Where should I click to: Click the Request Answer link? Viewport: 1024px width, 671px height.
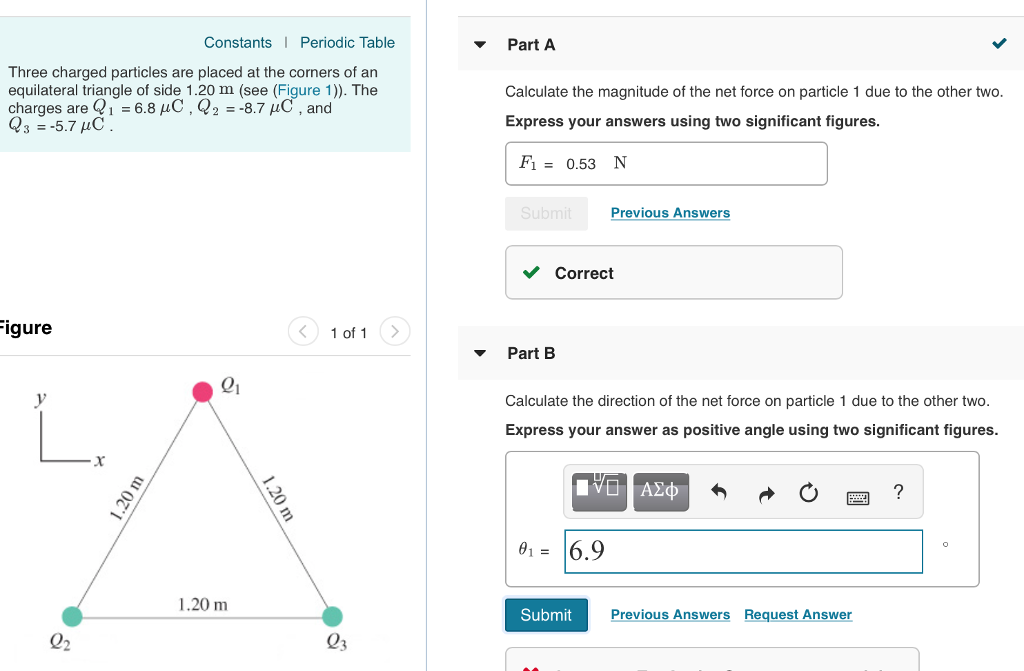point(797,614)
